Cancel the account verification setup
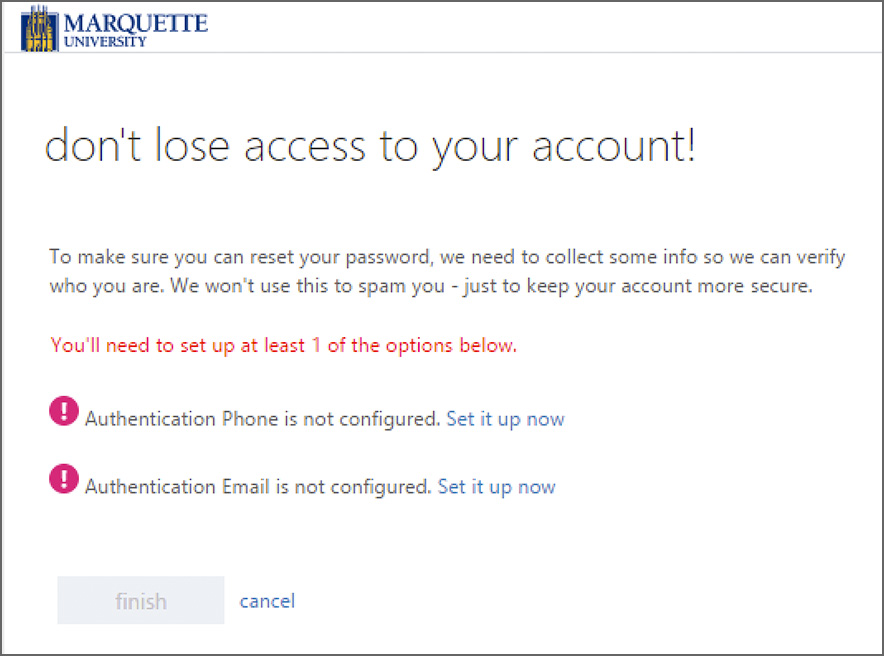Viewport: 884px width, 656px height. click(x=267, y=601)
